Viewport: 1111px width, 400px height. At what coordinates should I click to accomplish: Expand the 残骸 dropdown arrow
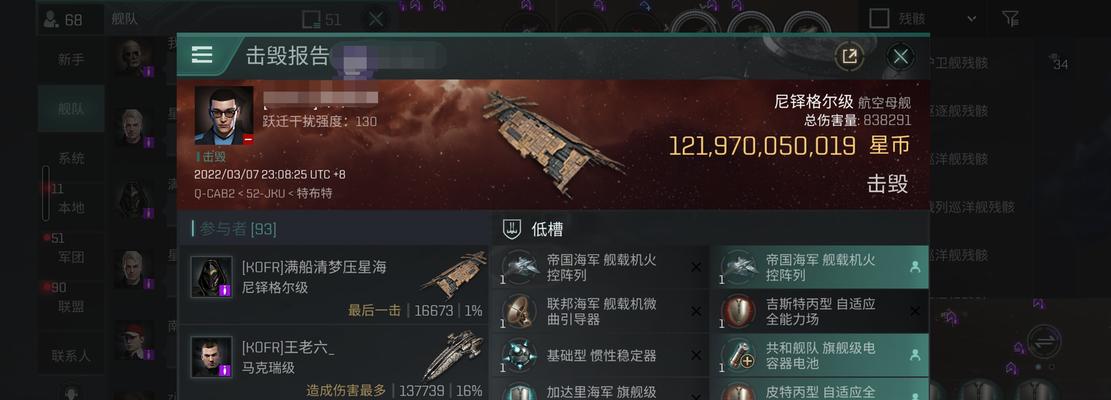972,19
